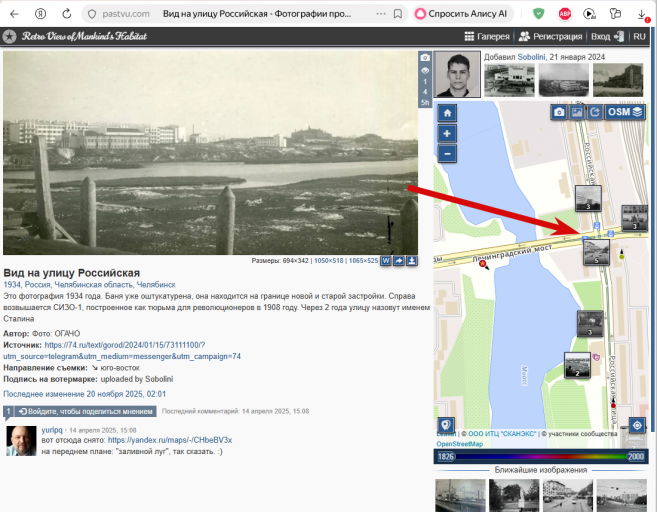Open yuripq's avatar picture
The width and height of the screenshot is (657, 512).
(21, 441)
